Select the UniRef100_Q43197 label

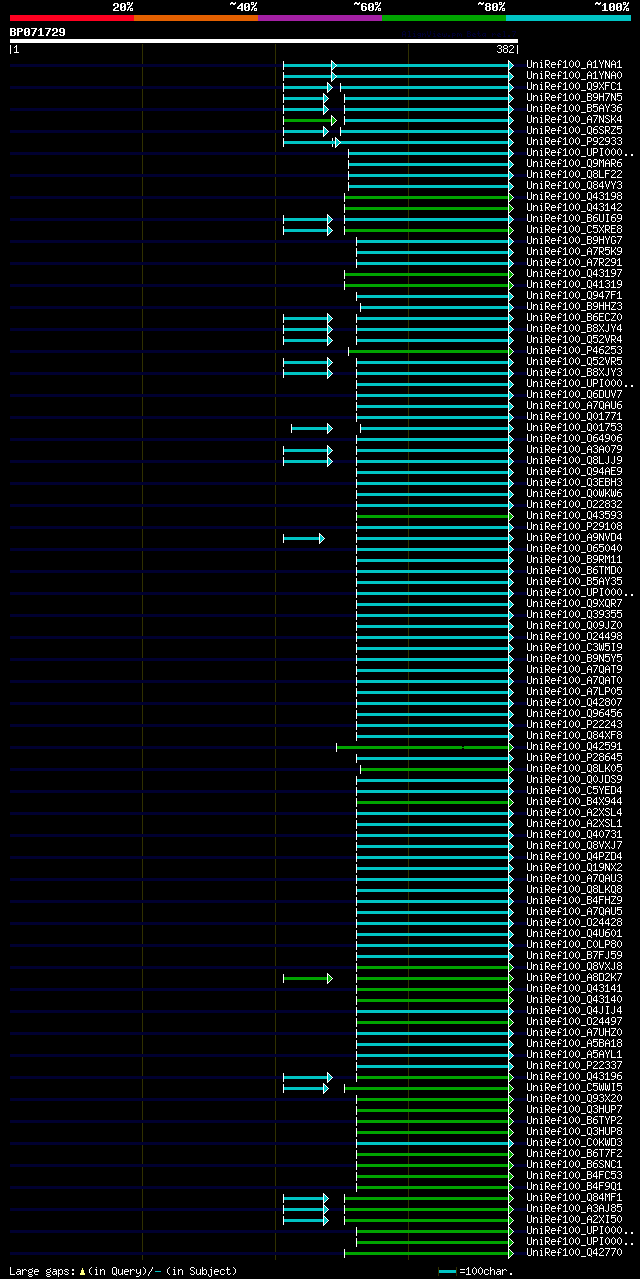[x=574, y=273]
